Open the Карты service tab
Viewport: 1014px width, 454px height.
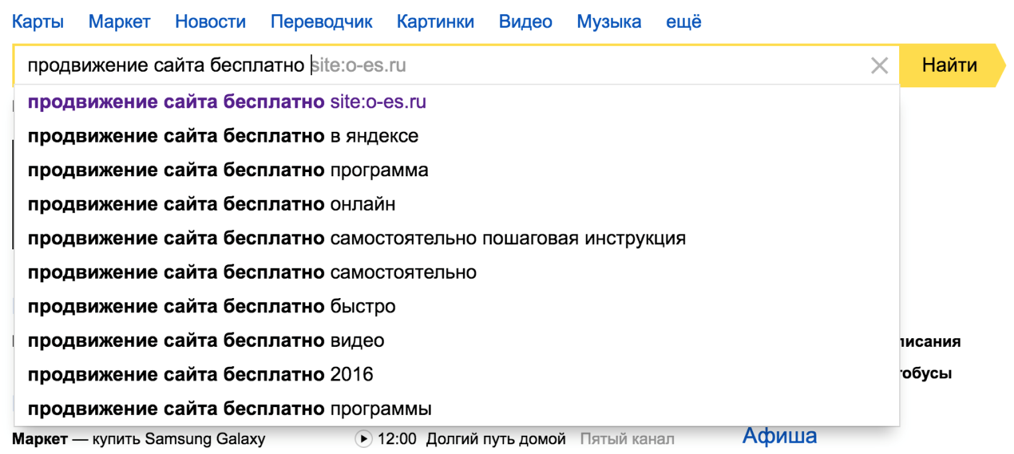pos(38,22)
